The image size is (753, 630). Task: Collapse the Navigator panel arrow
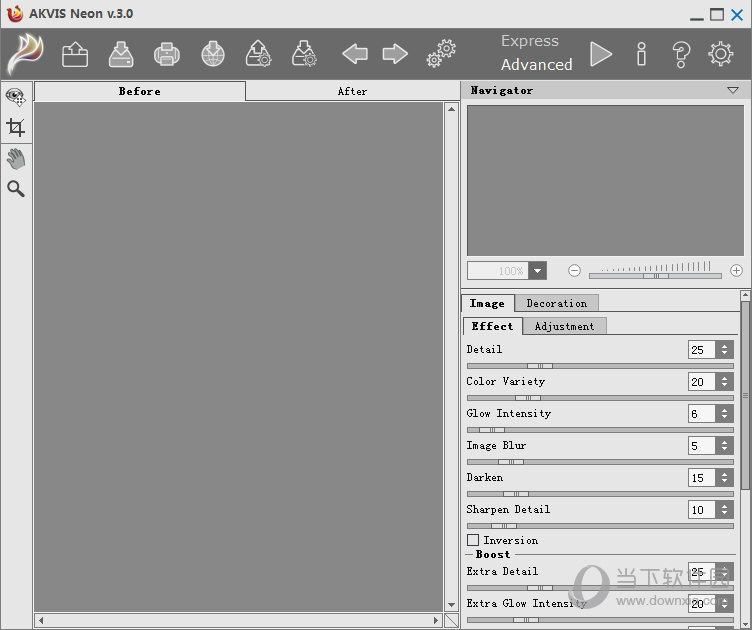[x=733, y=90]
